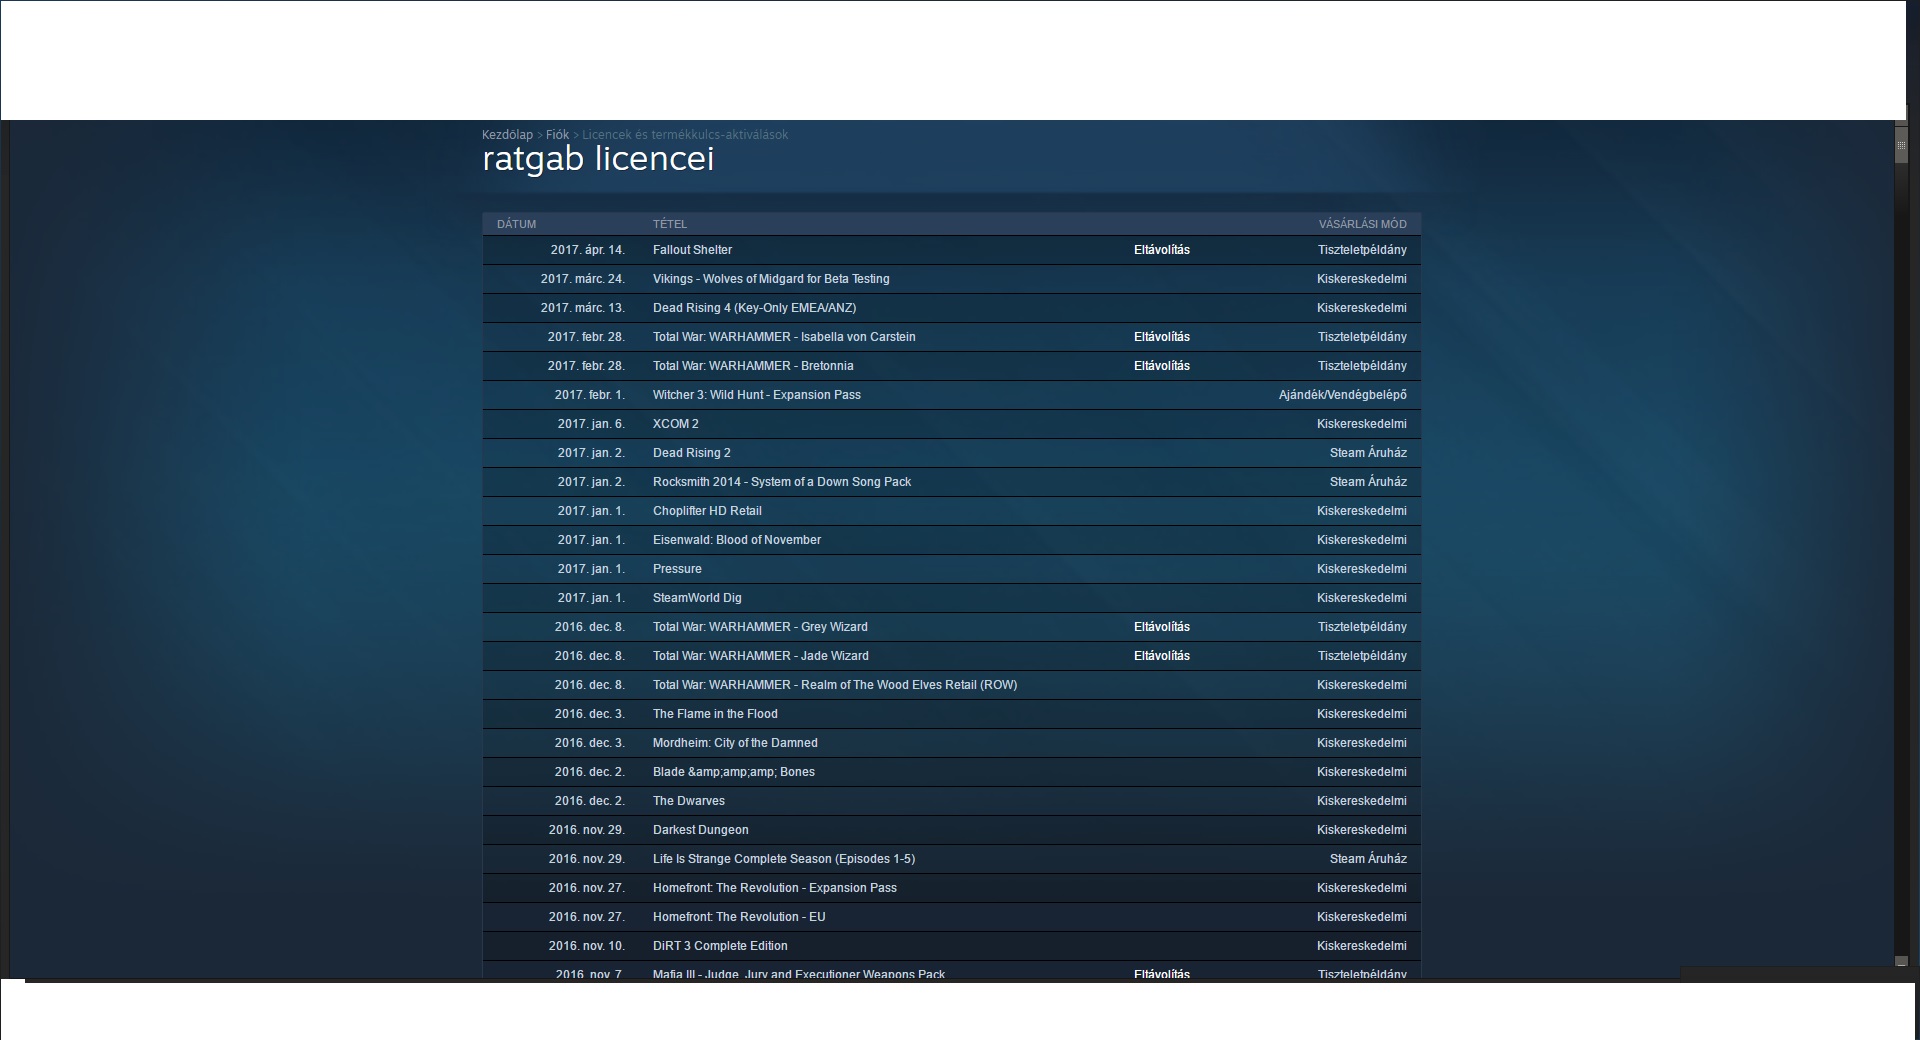
Task: Click 'Choplifter HD Retail'
Action: coord(707,511)
